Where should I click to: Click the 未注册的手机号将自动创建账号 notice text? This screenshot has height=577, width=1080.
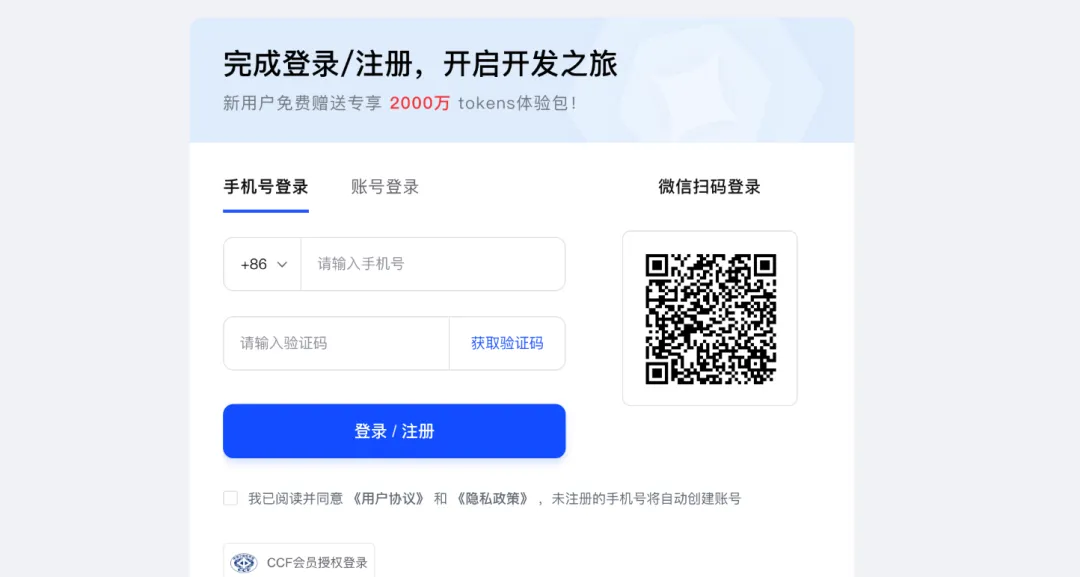646,499
